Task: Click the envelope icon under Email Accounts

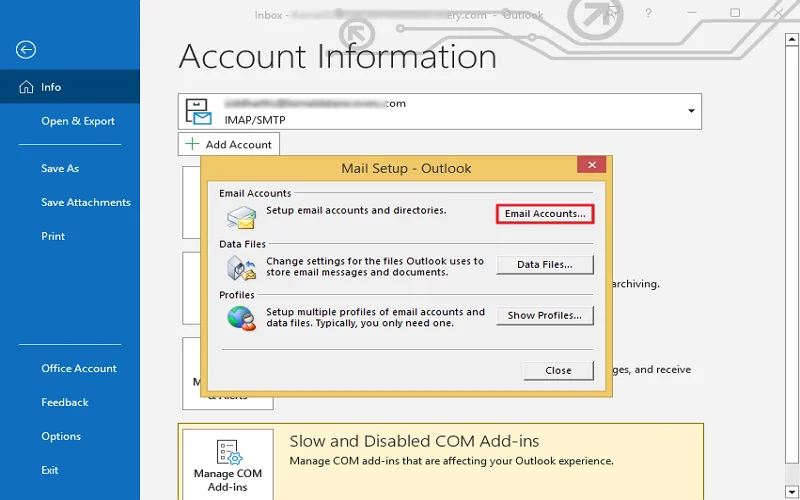Action: click(241, 217)
